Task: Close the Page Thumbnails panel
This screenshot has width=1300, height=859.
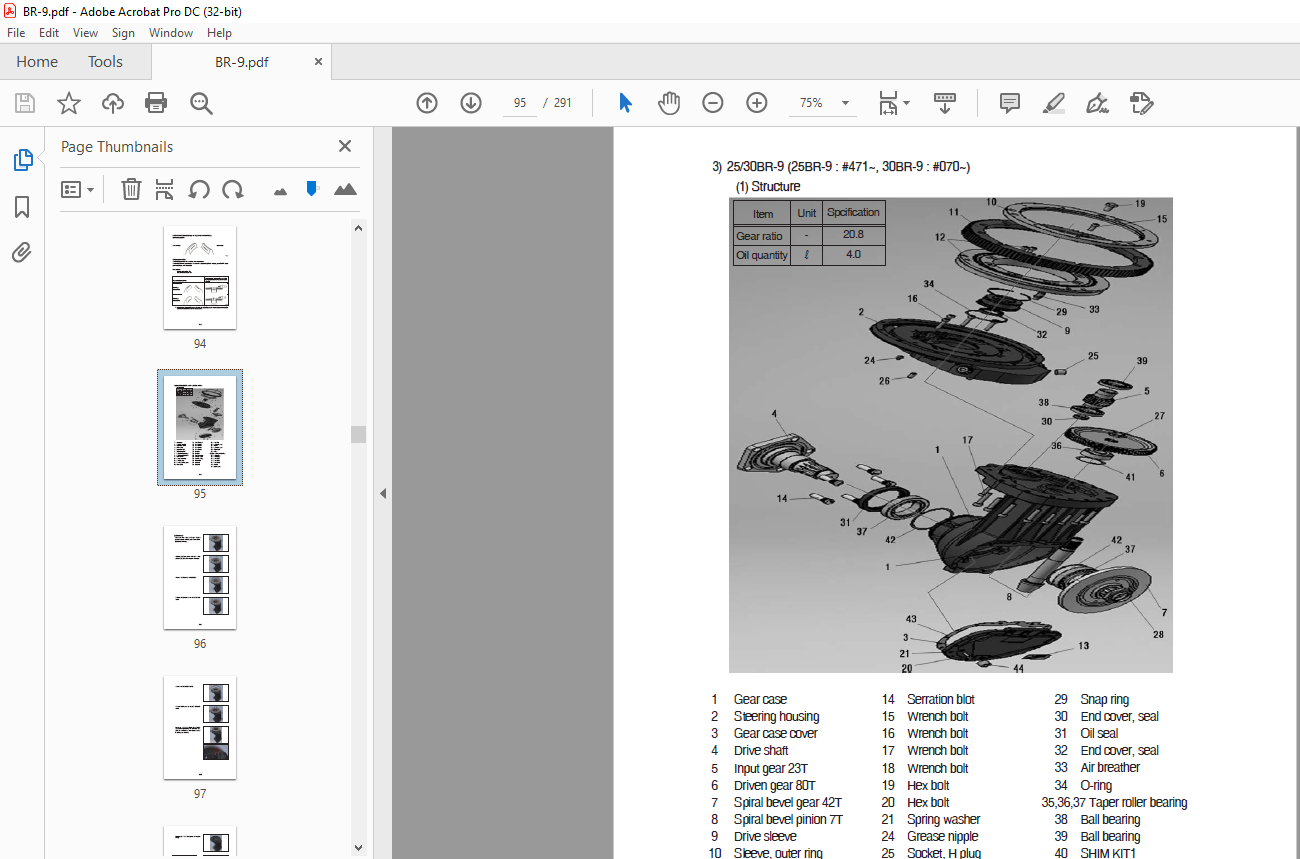Action: pos(345,146)
